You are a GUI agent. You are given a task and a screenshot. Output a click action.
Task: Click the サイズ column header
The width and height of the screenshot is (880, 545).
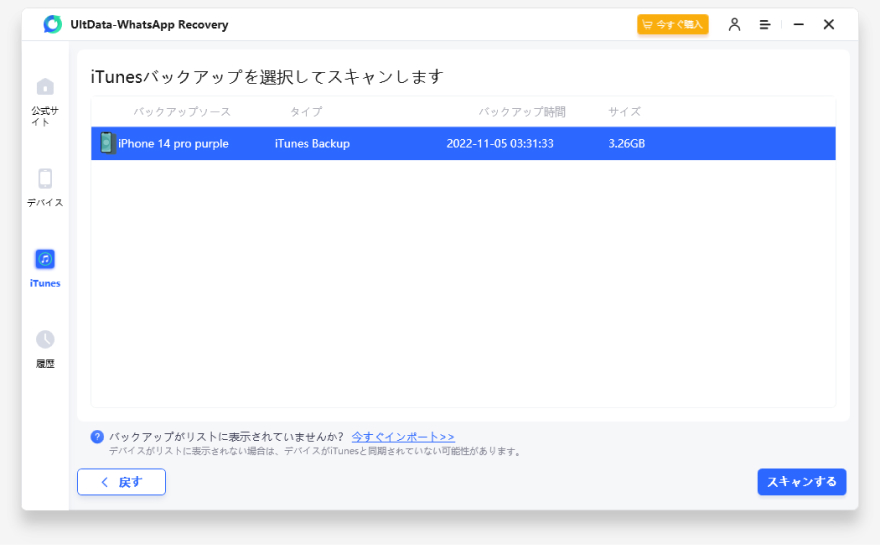tap(624, 112)
